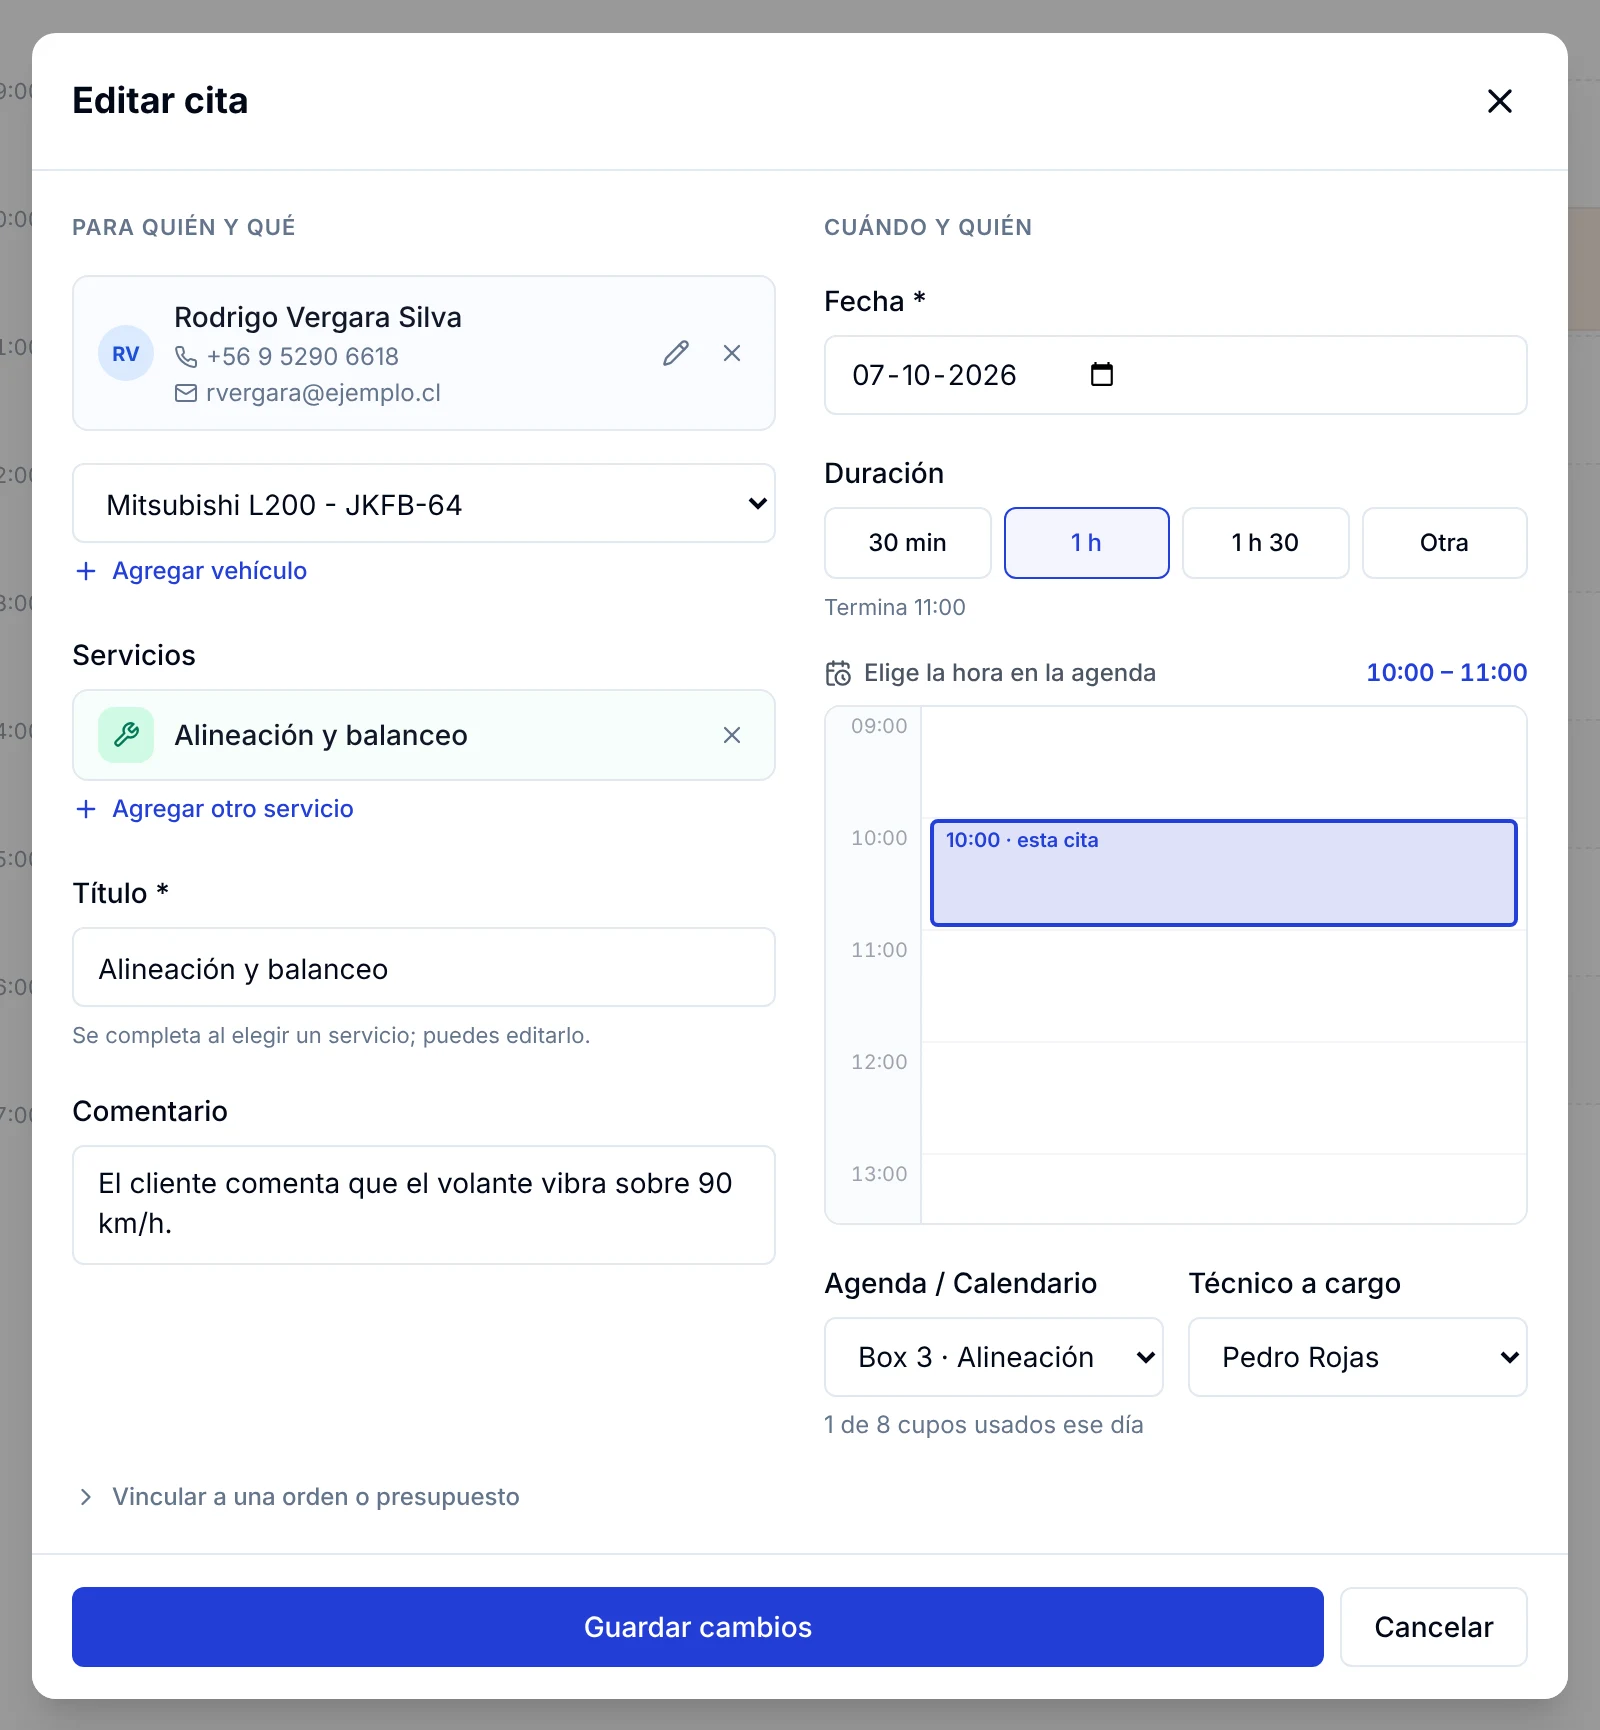Viewport: 1600px width, 1730px height.
Task: Click the 12:00 agenda slot
Action: coord(1223,1098)
